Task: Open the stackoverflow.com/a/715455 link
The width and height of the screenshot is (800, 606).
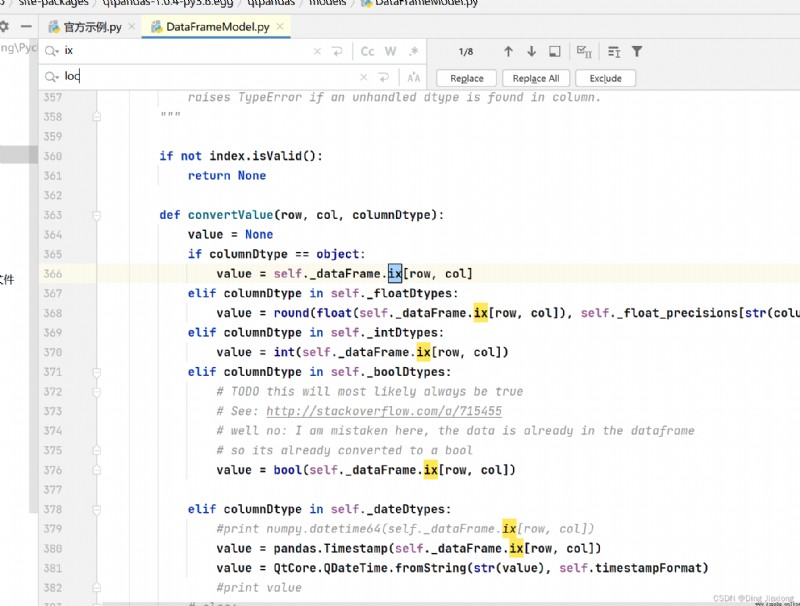Action: (384, 411)
